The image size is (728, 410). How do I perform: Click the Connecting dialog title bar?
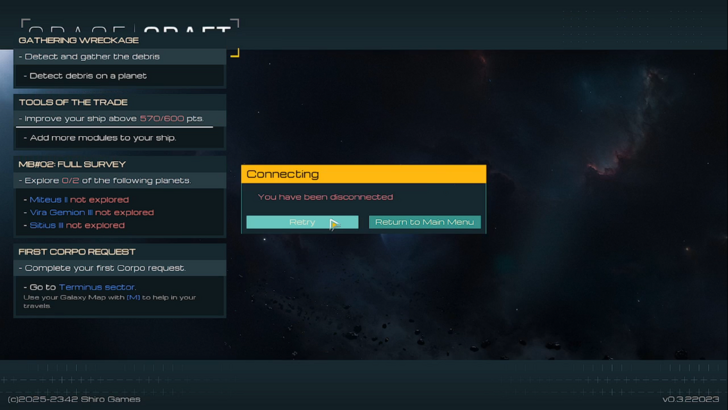pyautogui.click(x=364, y=174)
